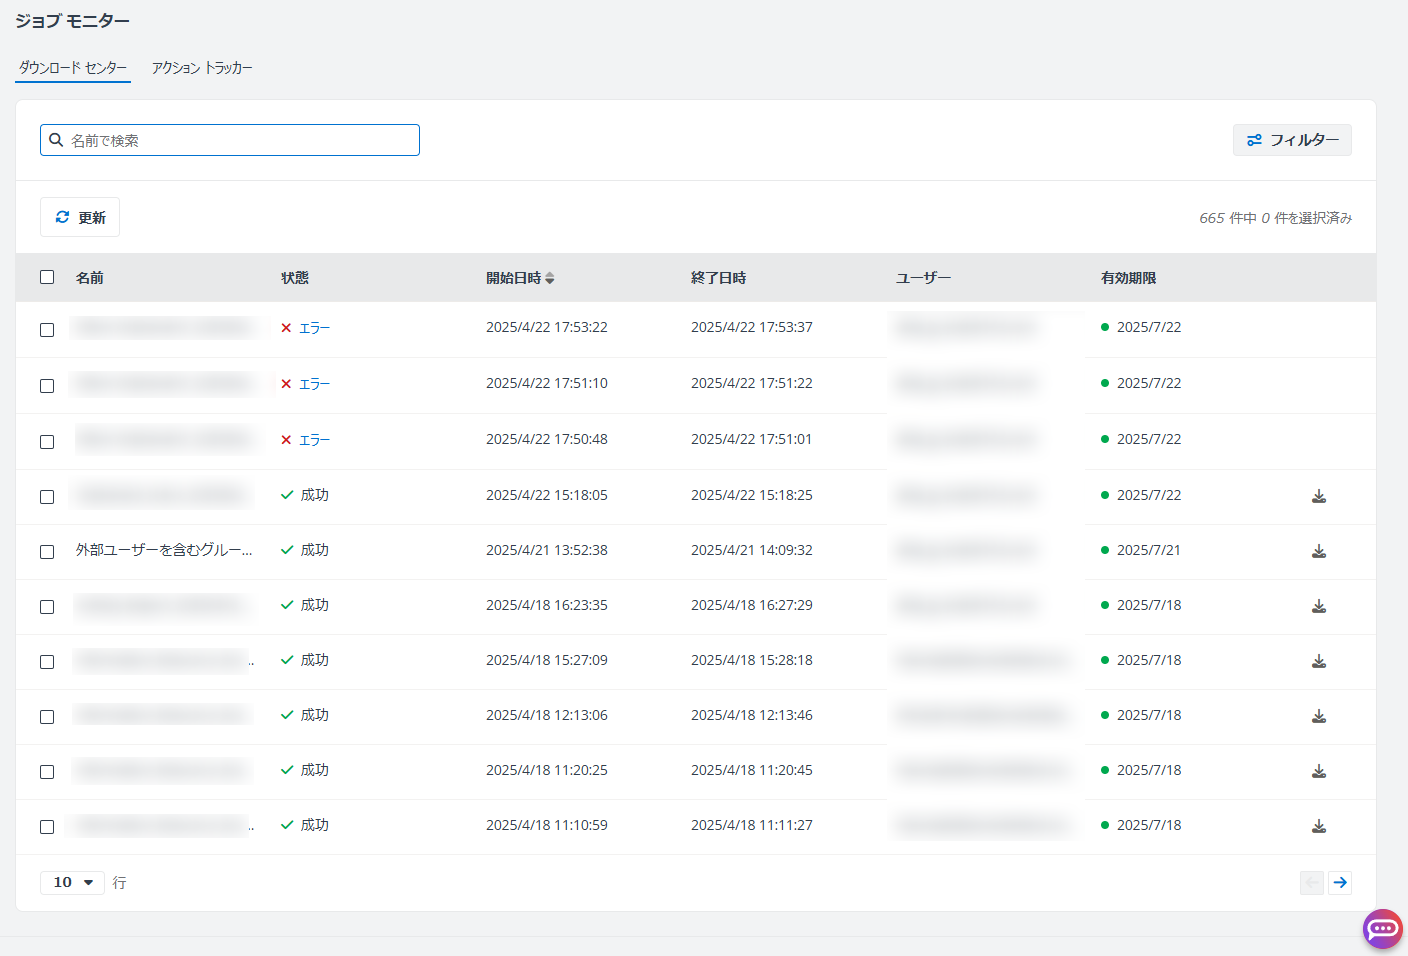Check the row started 2025/4/22 17:53:22
The image size is (1408, 956).
47,329
